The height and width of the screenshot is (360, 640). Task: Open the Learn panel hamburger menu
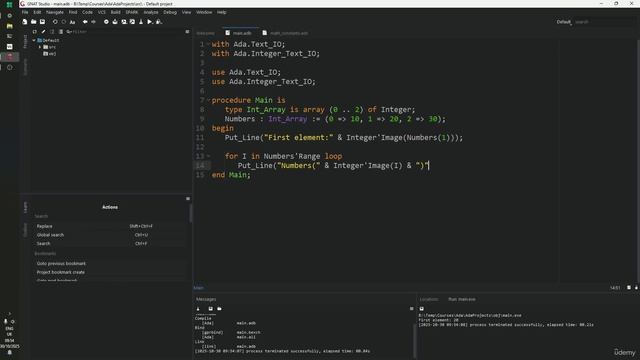[188, 199]
